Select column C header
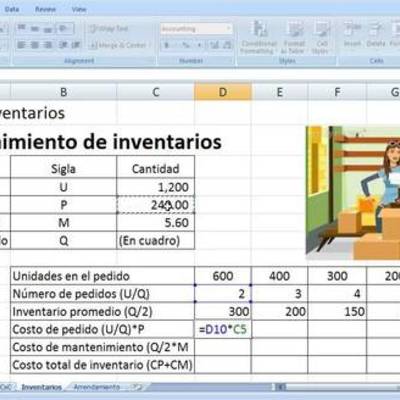The image size is (400, 400). coord(156,92)
